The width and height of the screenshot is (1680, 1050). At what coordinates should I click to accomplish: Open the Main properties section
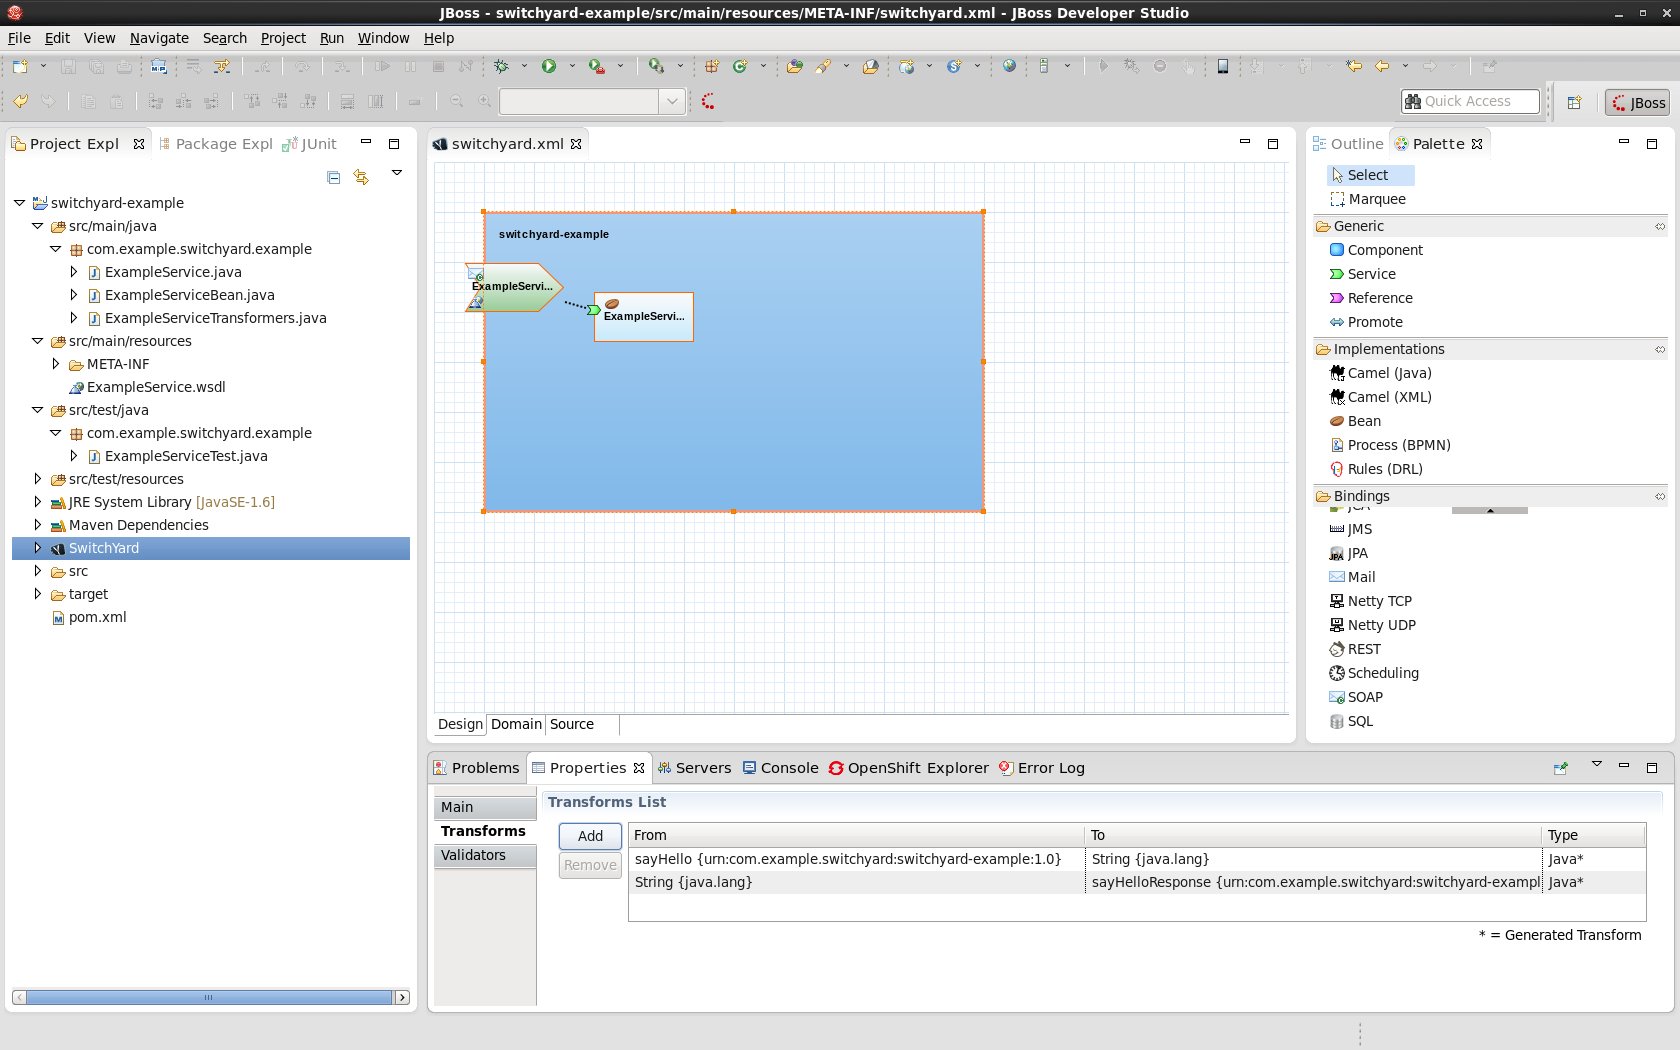(485, 807)
